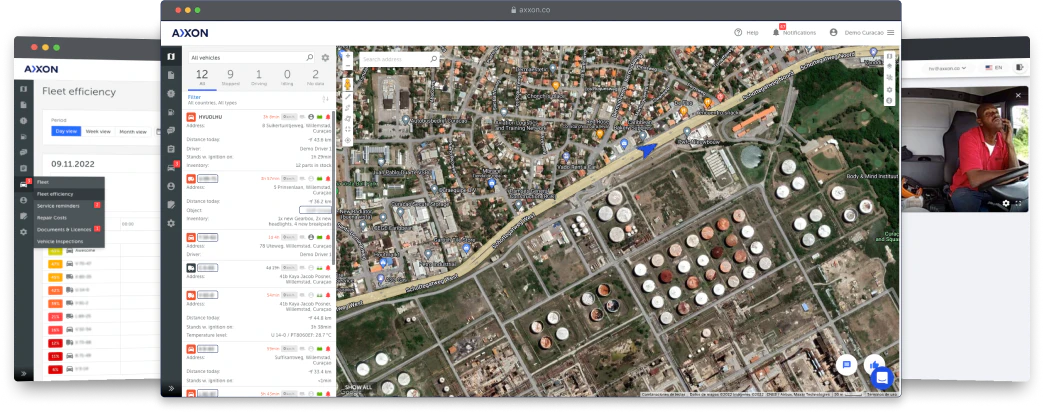
Task: Choose Service reminders in the flyout menu
Action: click(69, 206)
